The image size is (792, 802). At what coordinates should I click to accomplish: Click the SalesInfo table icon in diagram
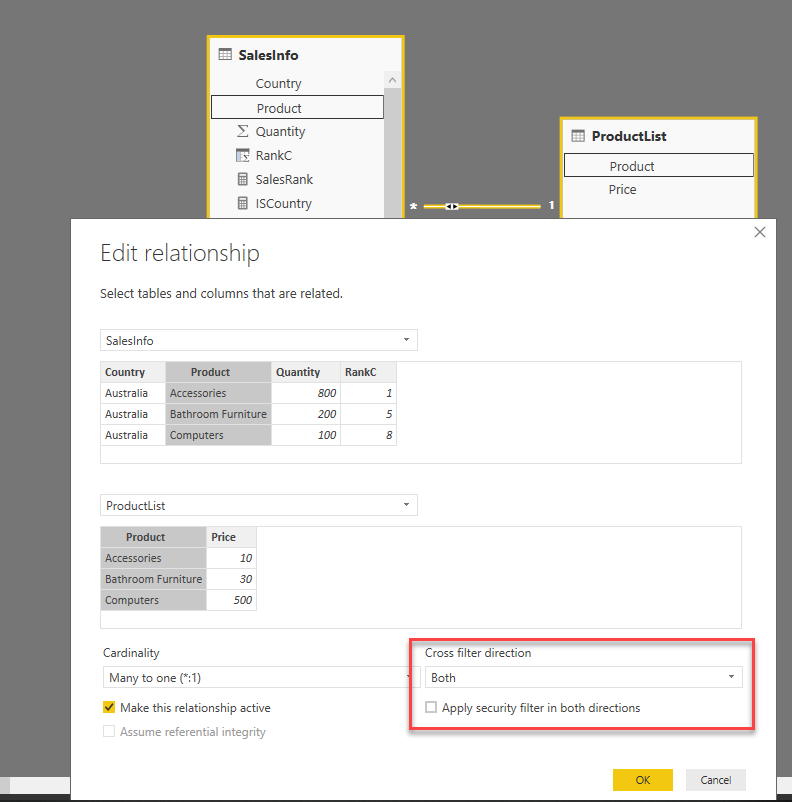(x=225, y=54)
